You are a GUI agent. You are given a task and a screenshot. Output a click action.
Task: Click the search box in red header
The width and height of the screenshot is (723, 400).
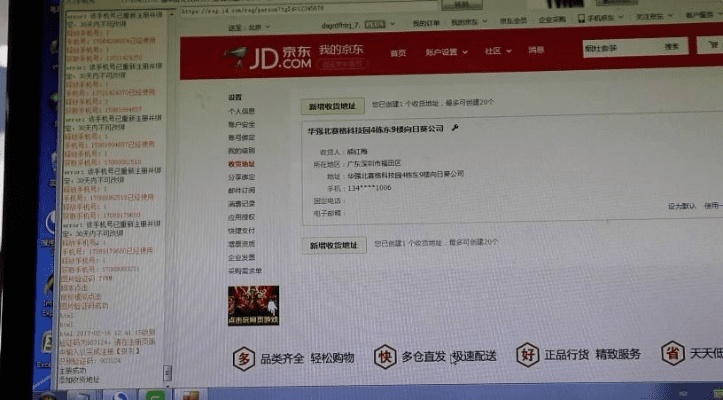(x=621, y=48)
